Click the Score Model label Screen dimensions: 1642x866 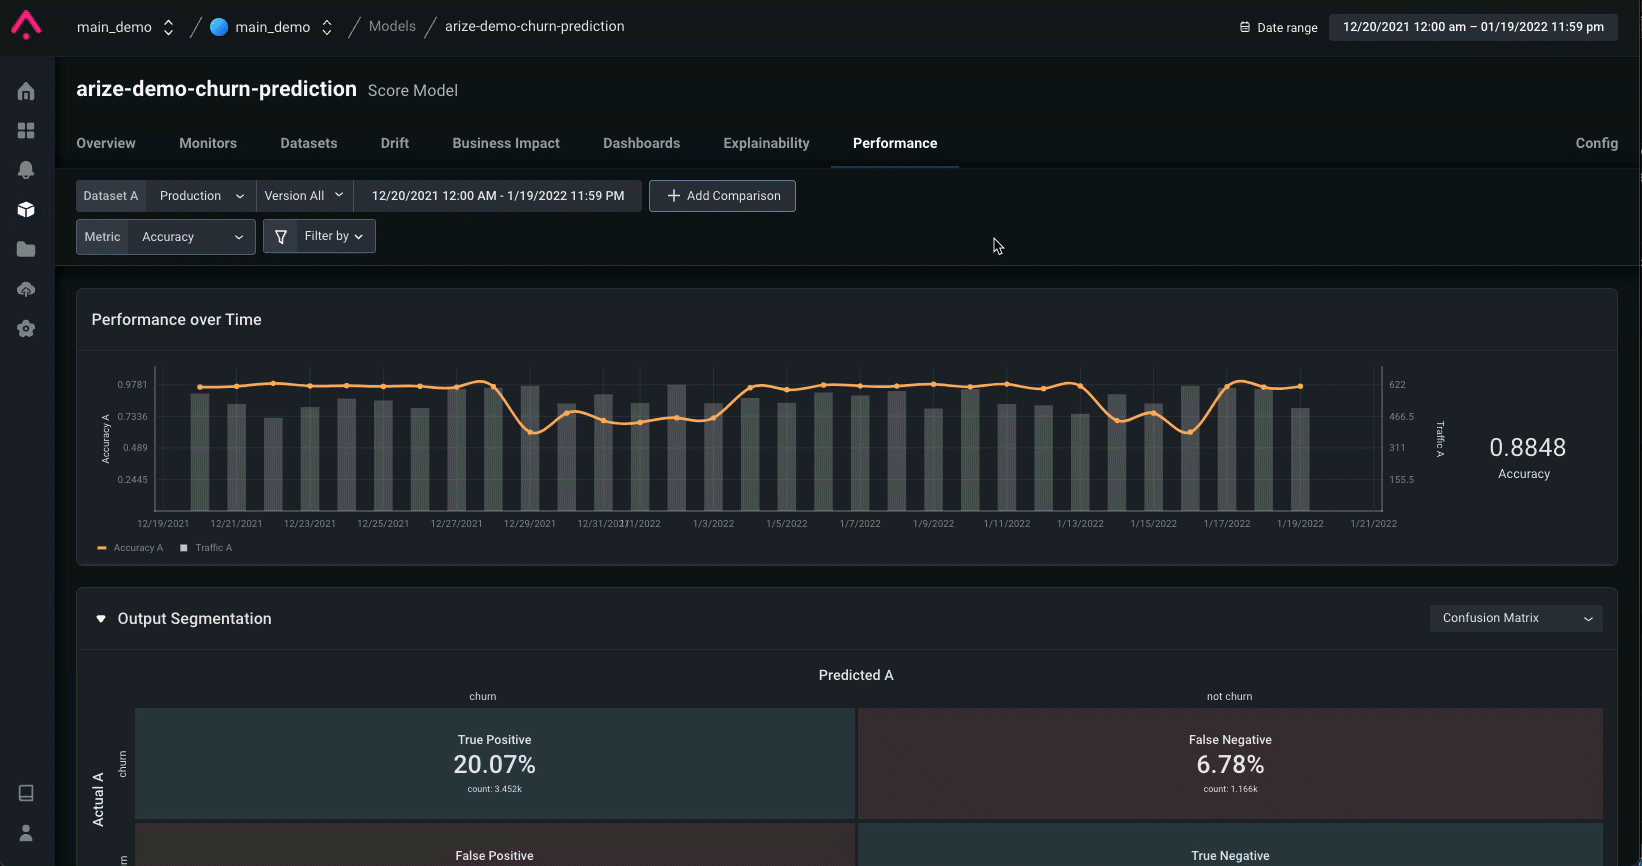click(413, 90)
